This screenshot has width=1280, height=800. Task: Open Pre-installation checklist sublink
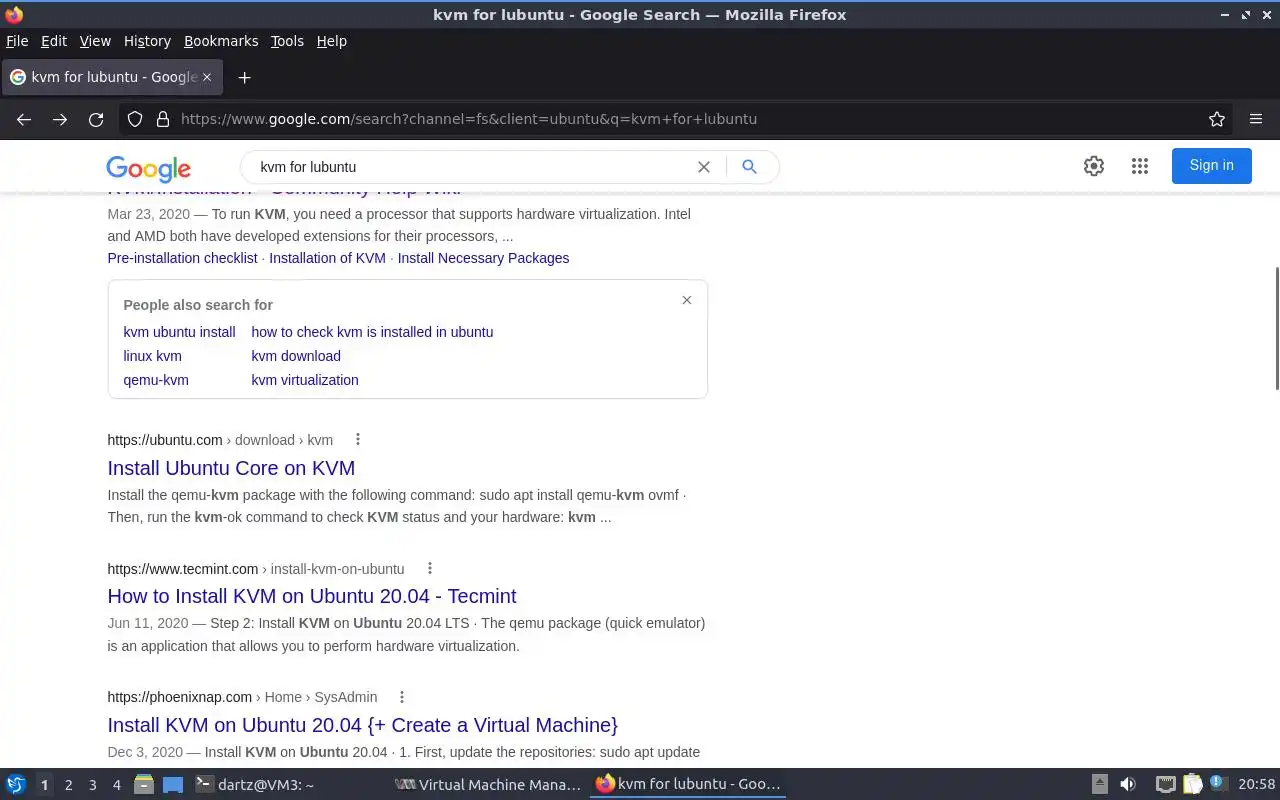point(182,258)
